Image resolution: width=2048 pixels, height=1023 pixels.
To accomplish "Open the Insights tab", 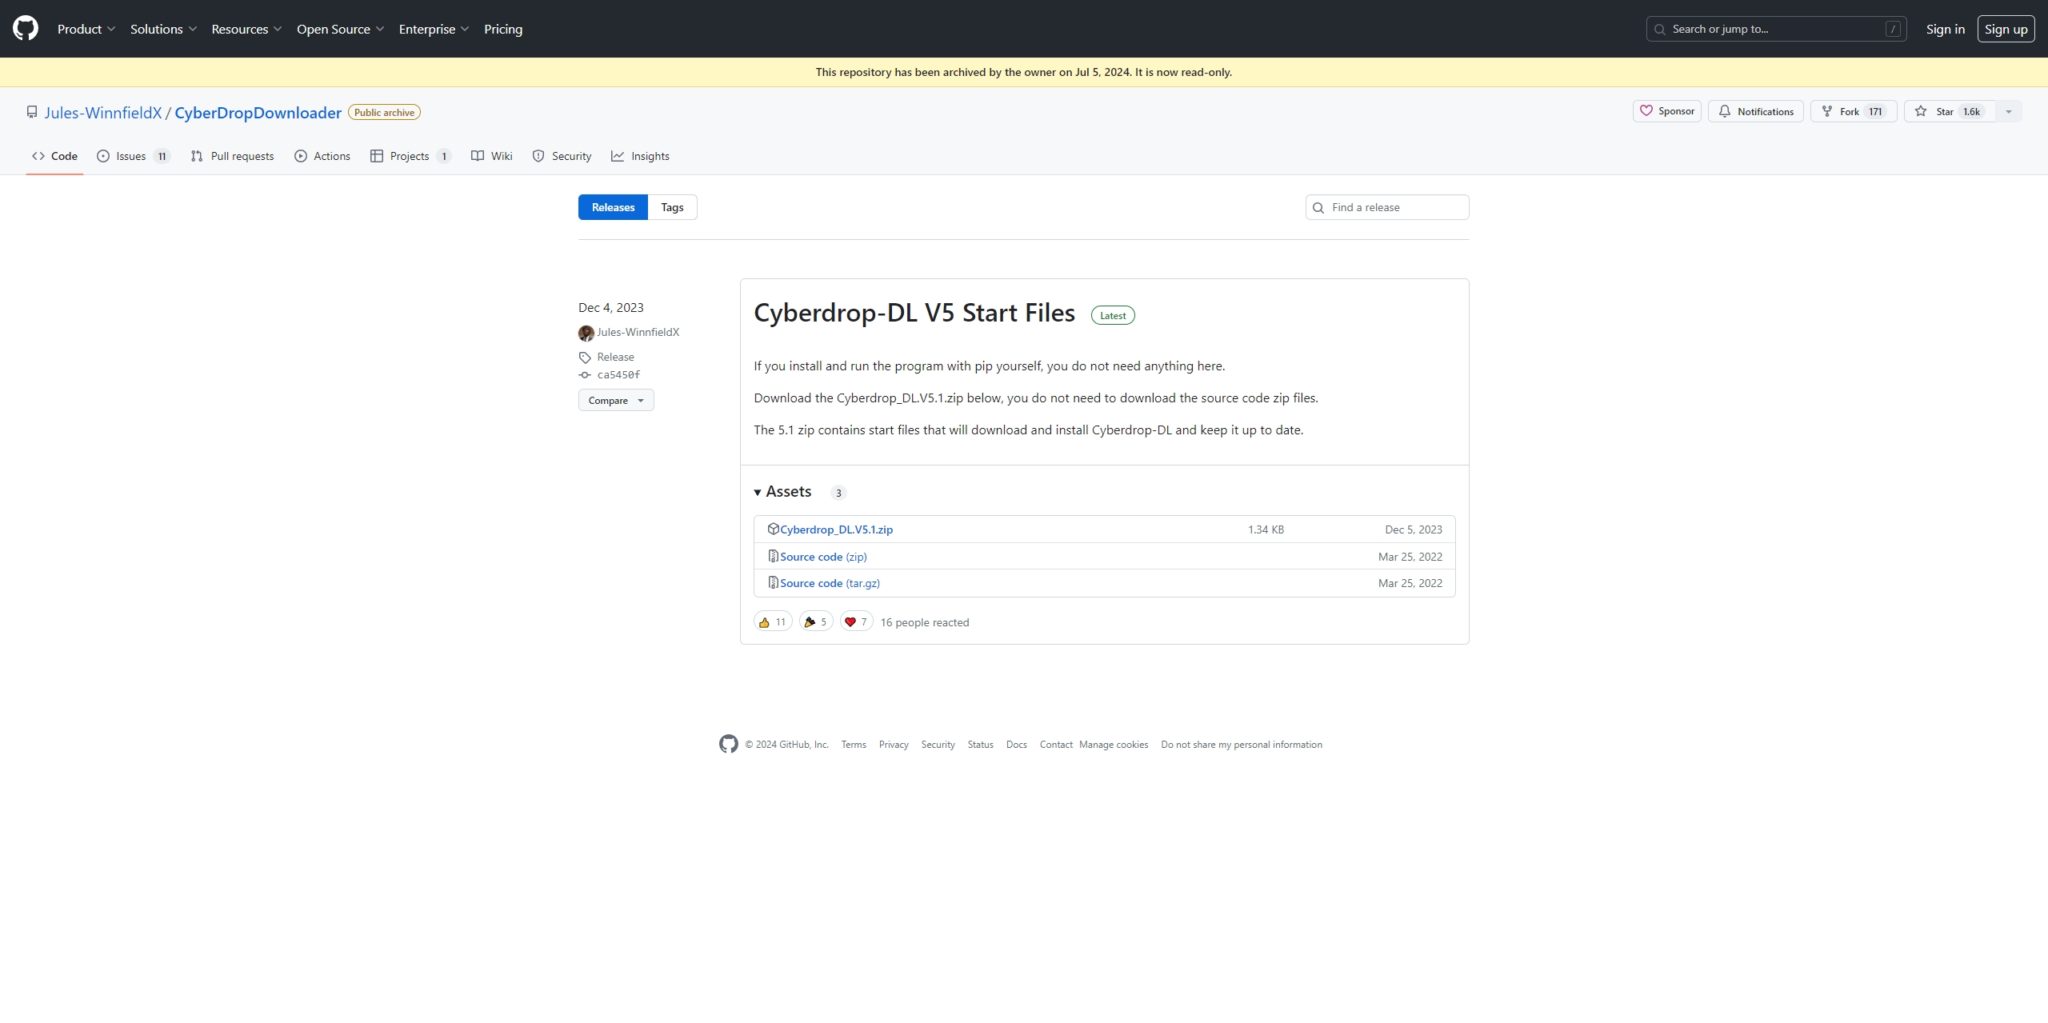I will tap(640, 156).
